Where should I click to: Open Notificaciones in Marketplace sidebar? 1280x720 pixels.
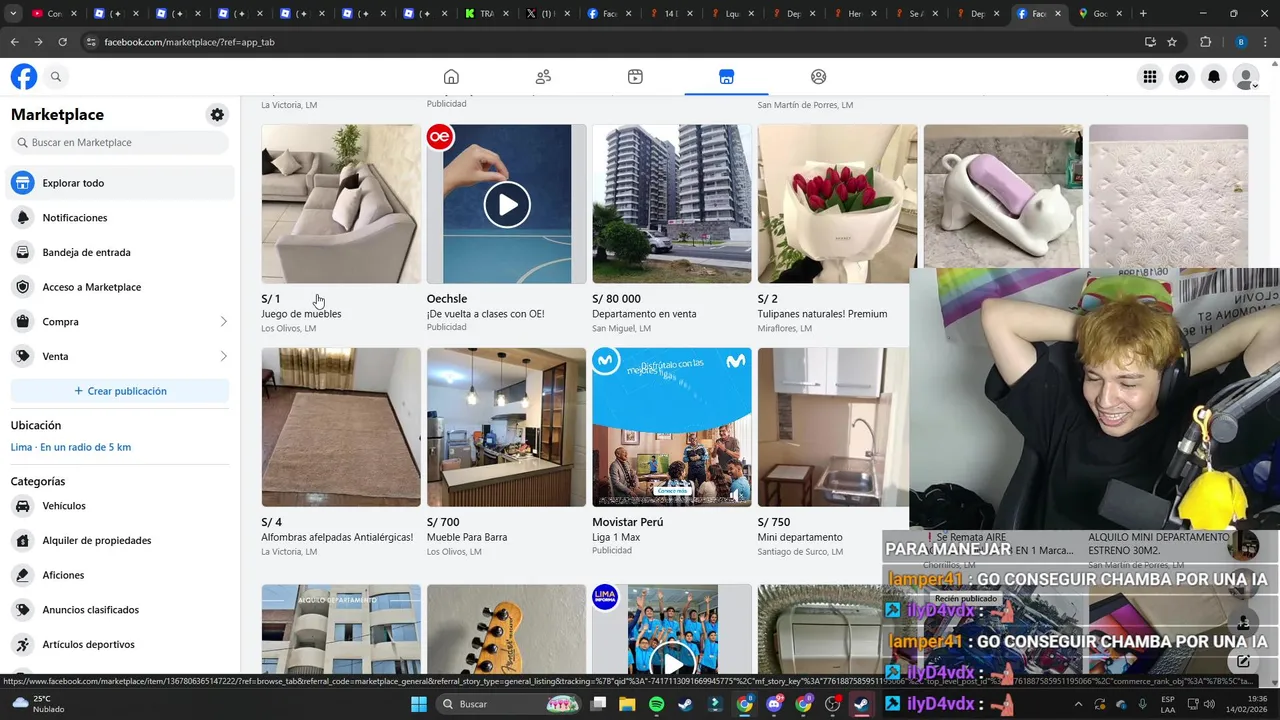[x=122, y=218]
